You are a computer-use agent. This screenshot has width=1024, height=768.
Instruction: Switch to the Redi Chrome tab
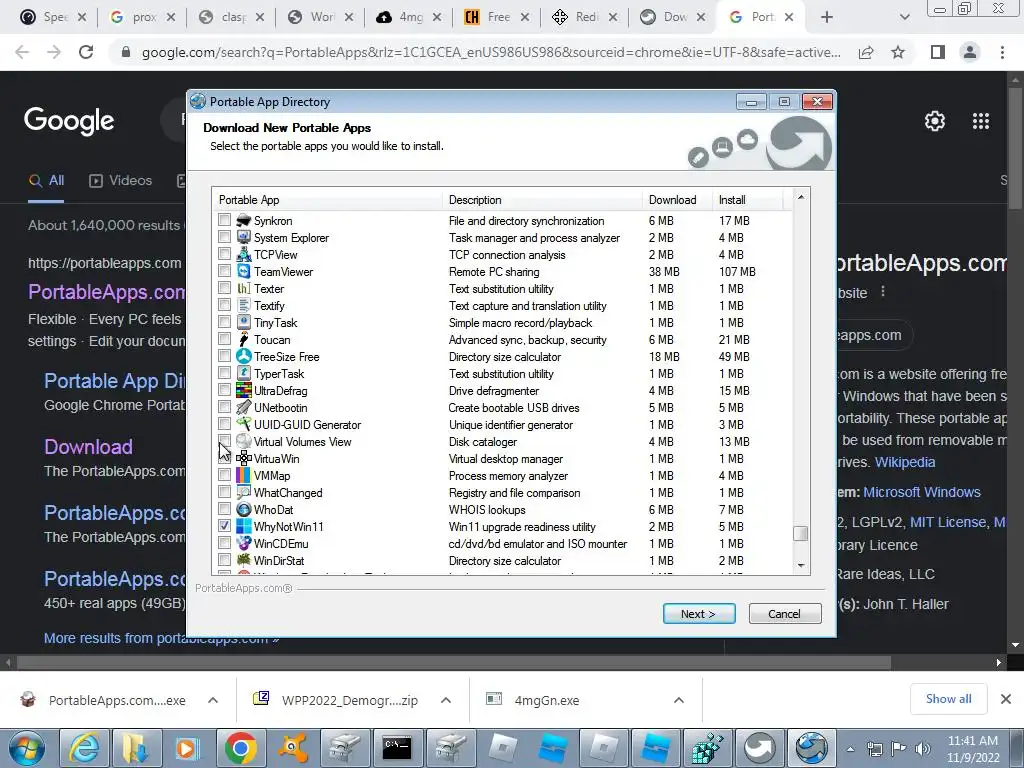(586, 17)
